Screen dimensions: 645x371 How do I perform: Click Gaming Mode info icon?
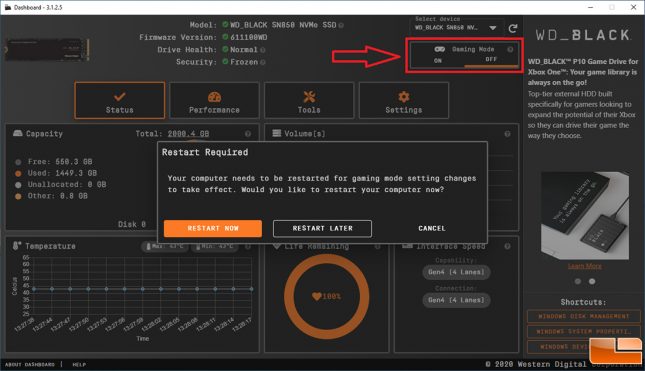click(510, 49)
